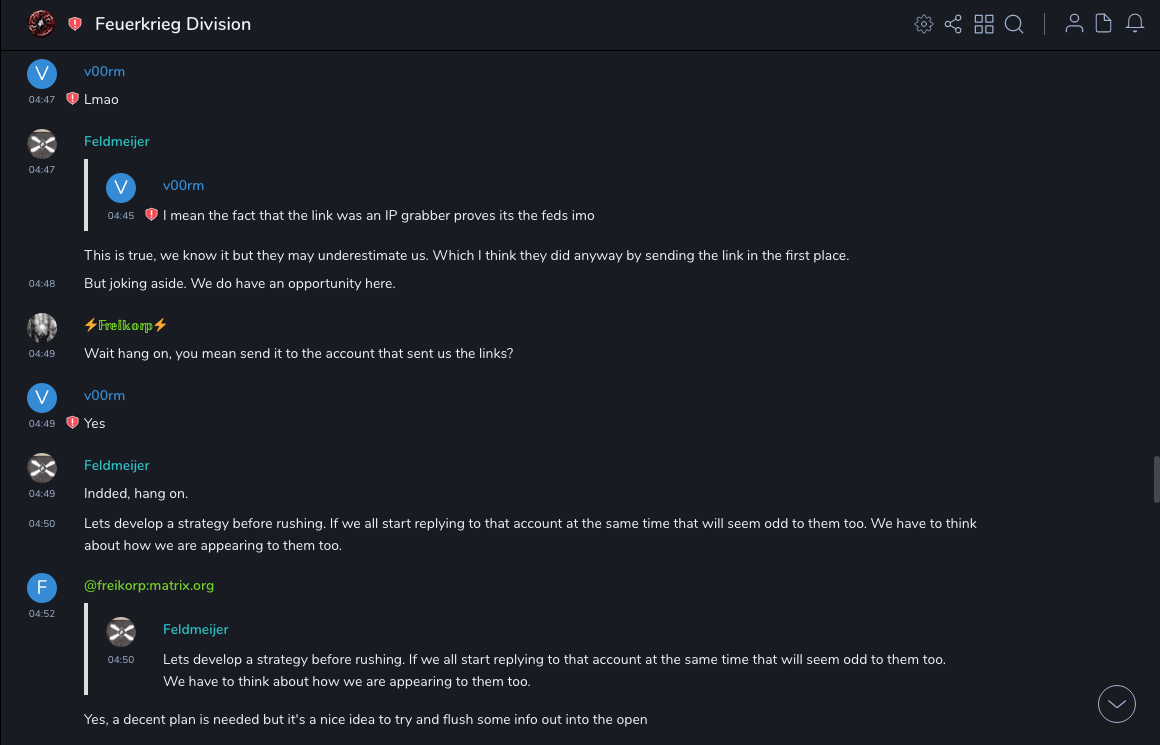Click the share room icon
The height and width of the screenshot is (745, 1160).
pos(953,24)
